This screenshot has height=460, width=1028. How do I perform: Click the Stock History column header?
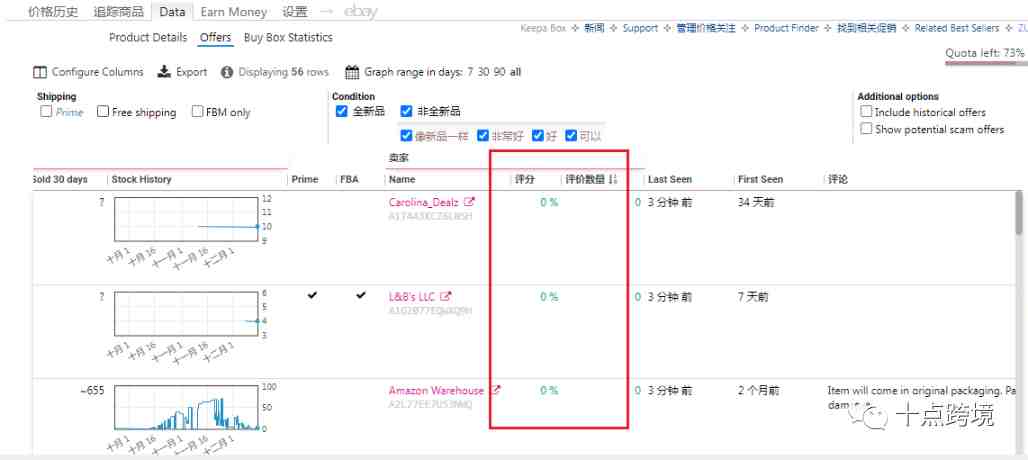141,179
